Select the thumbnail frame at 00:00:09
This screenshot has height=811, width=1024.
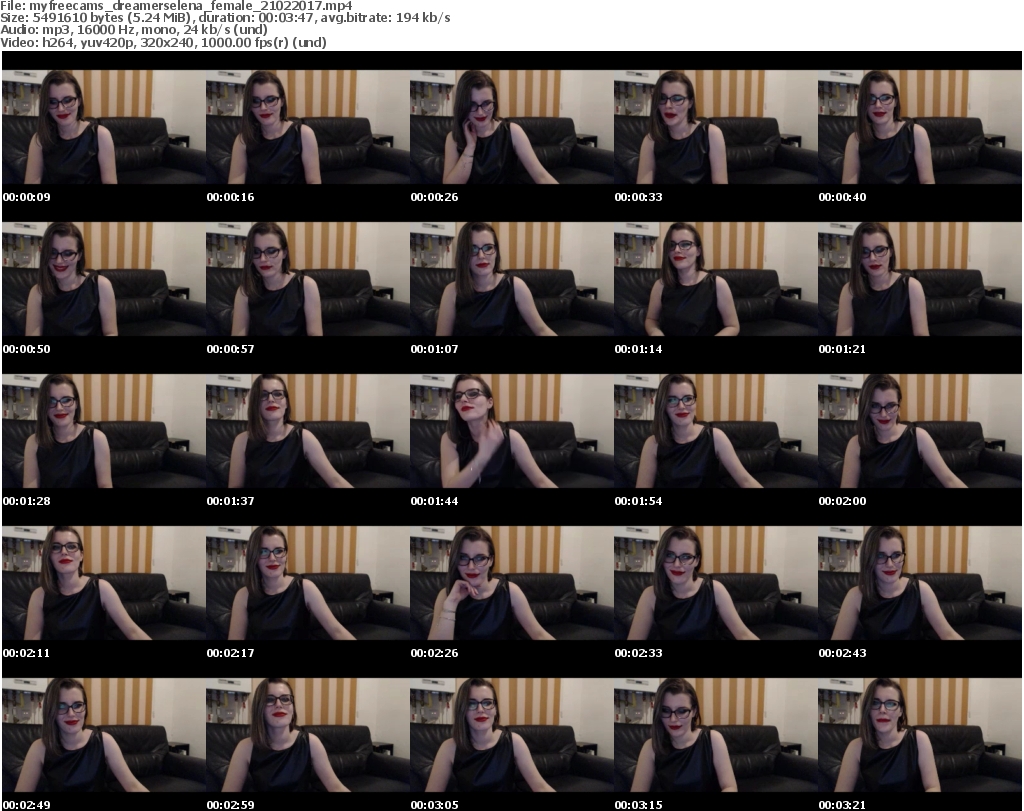[104, 127]
